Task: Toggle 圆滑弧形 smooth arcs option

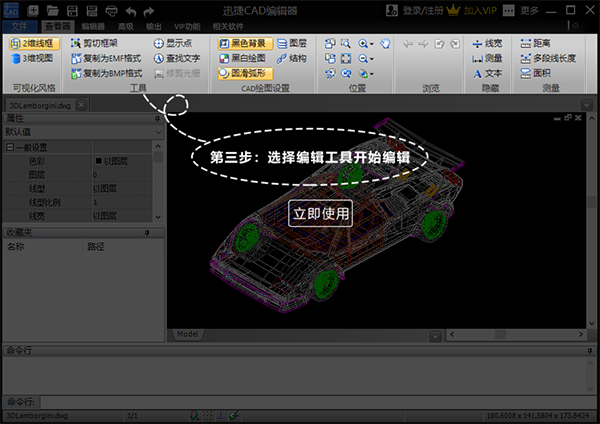Action: click(x=245, y=73)
